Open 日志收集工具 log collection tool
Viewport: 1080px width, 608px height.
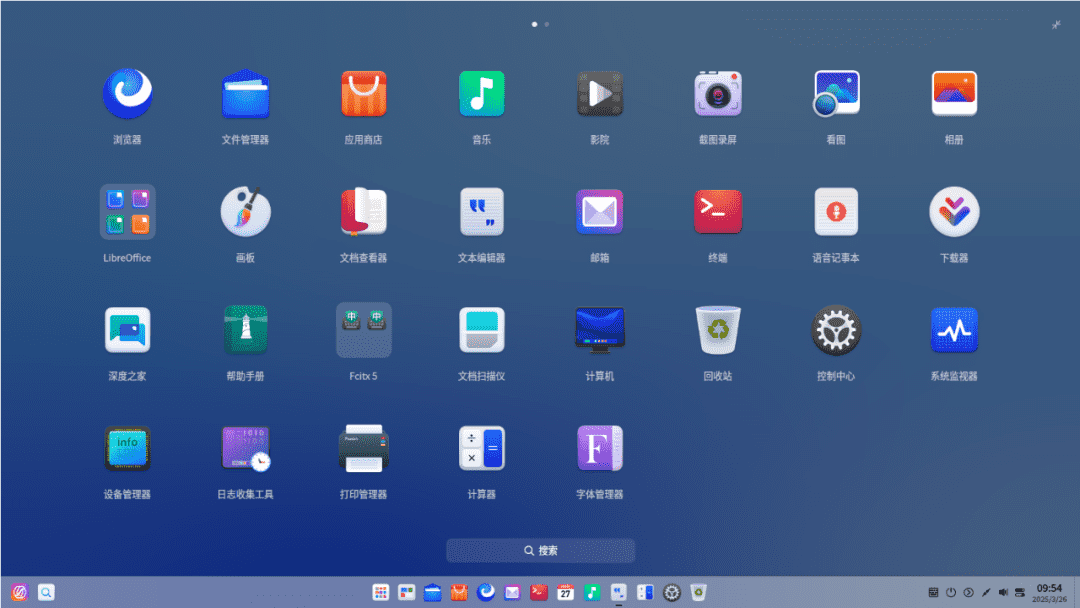(245, 448)
